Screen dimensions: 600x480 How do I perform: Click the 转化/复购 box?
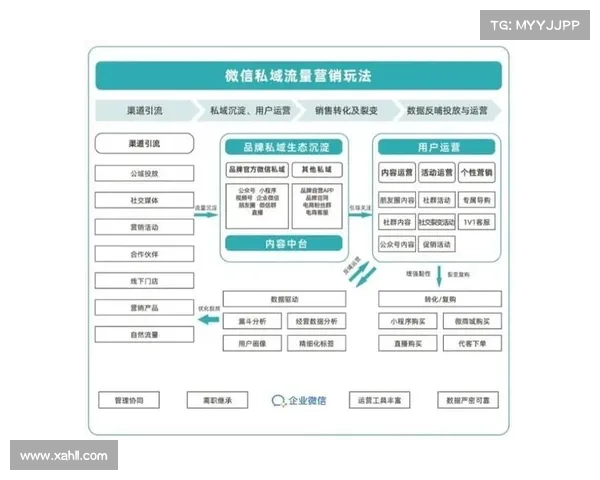tap(440, 299)
